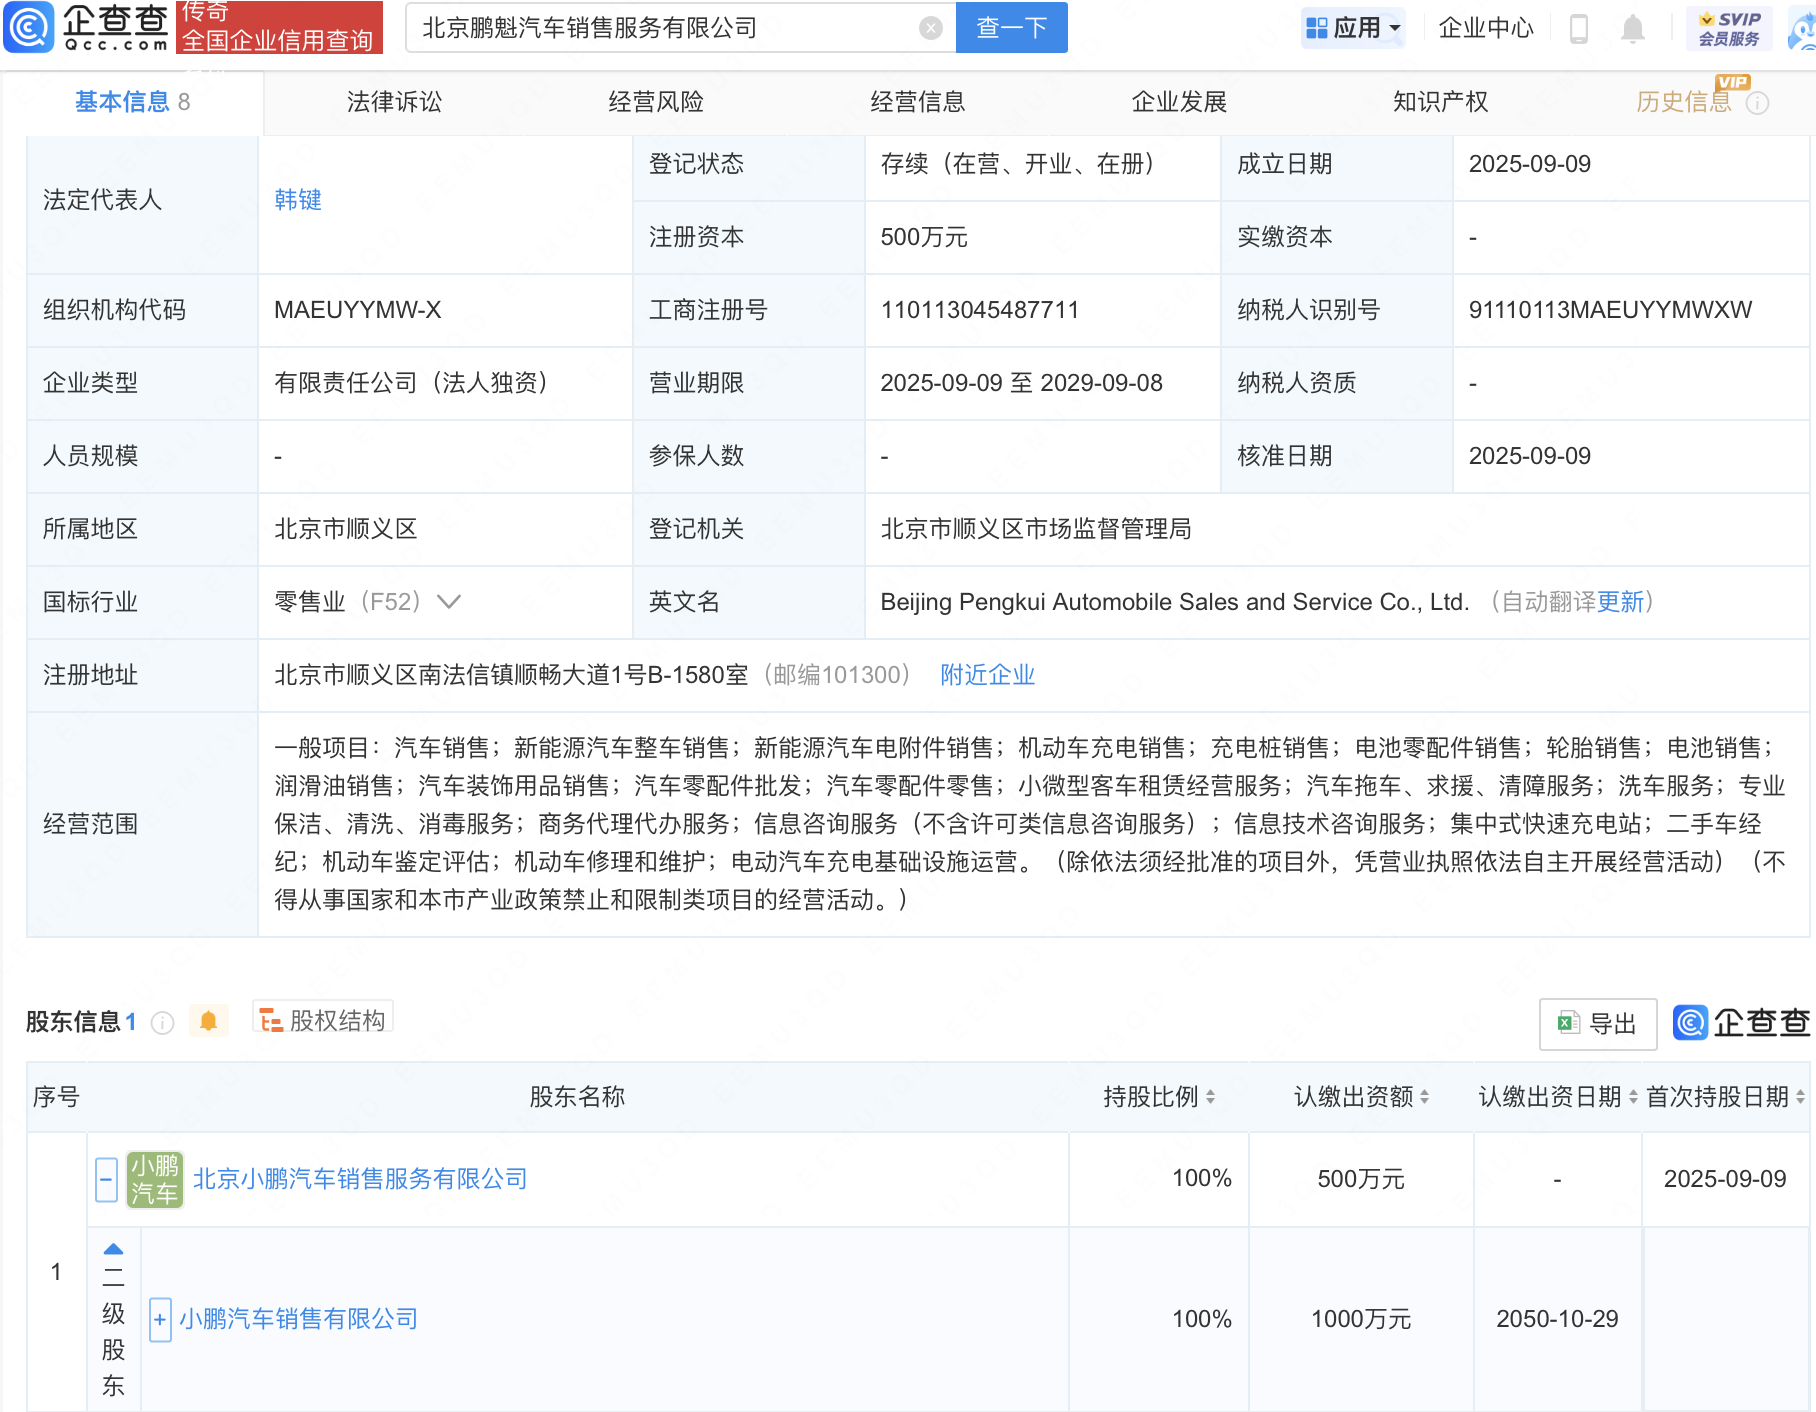Click the Excel 导出 export button
Screen dimensions: 1816x1412
click(x=1597, y=1024)
